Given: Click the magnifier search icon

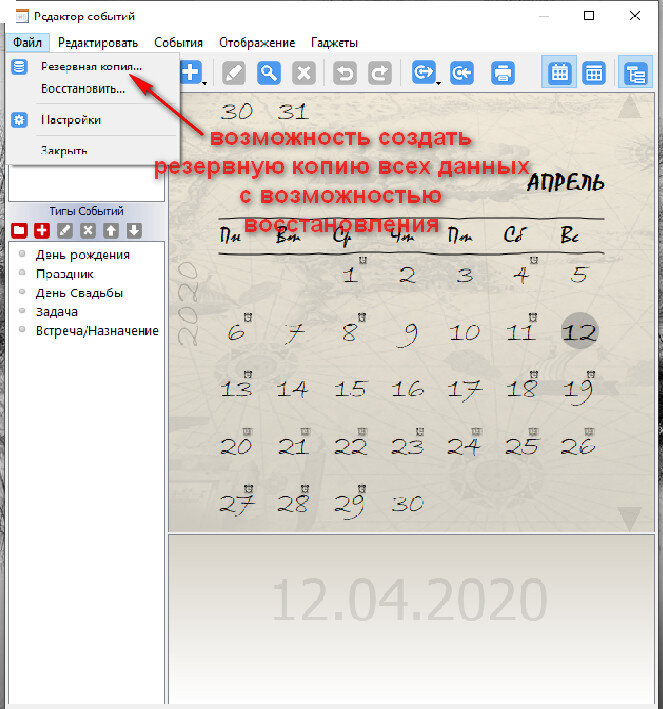Looking at the screenshot, I should [x=269, y=73].
